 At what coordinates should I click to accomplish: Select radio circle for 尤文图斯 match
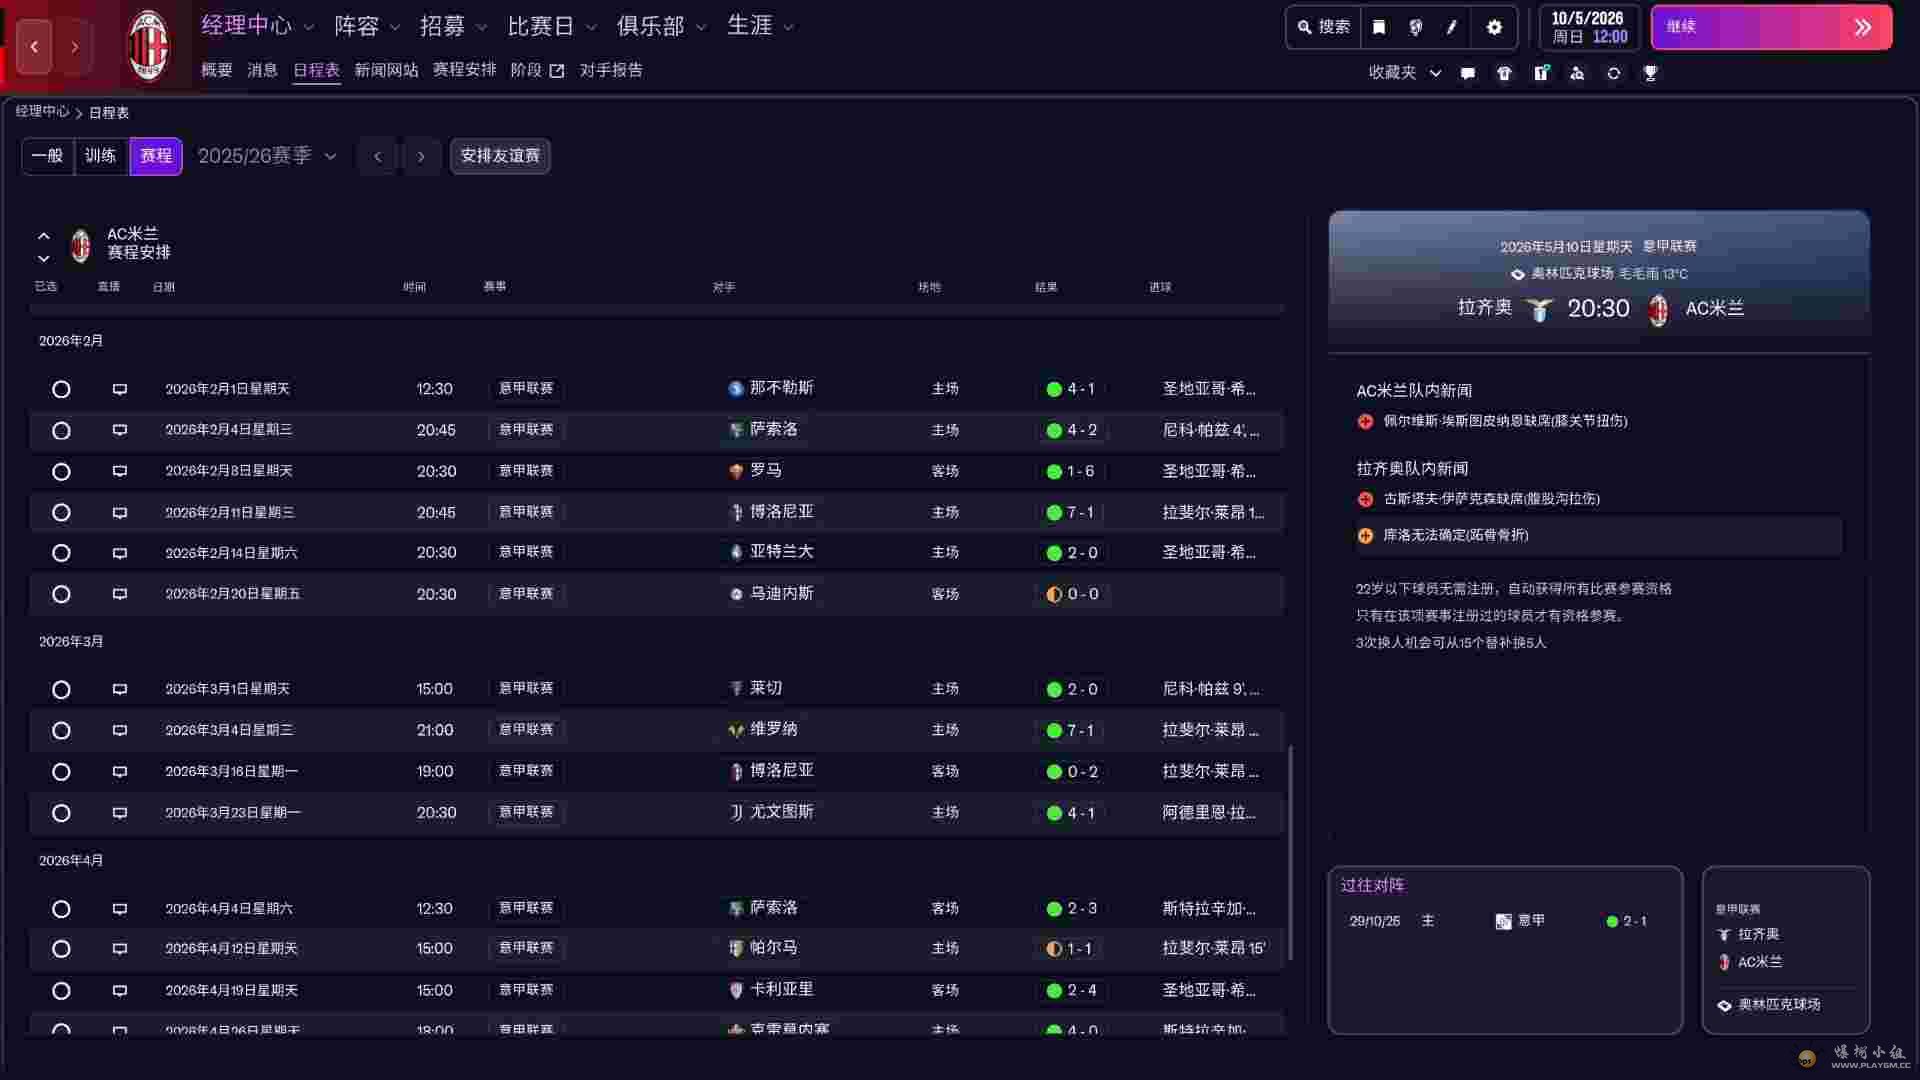tap(61, 813)
